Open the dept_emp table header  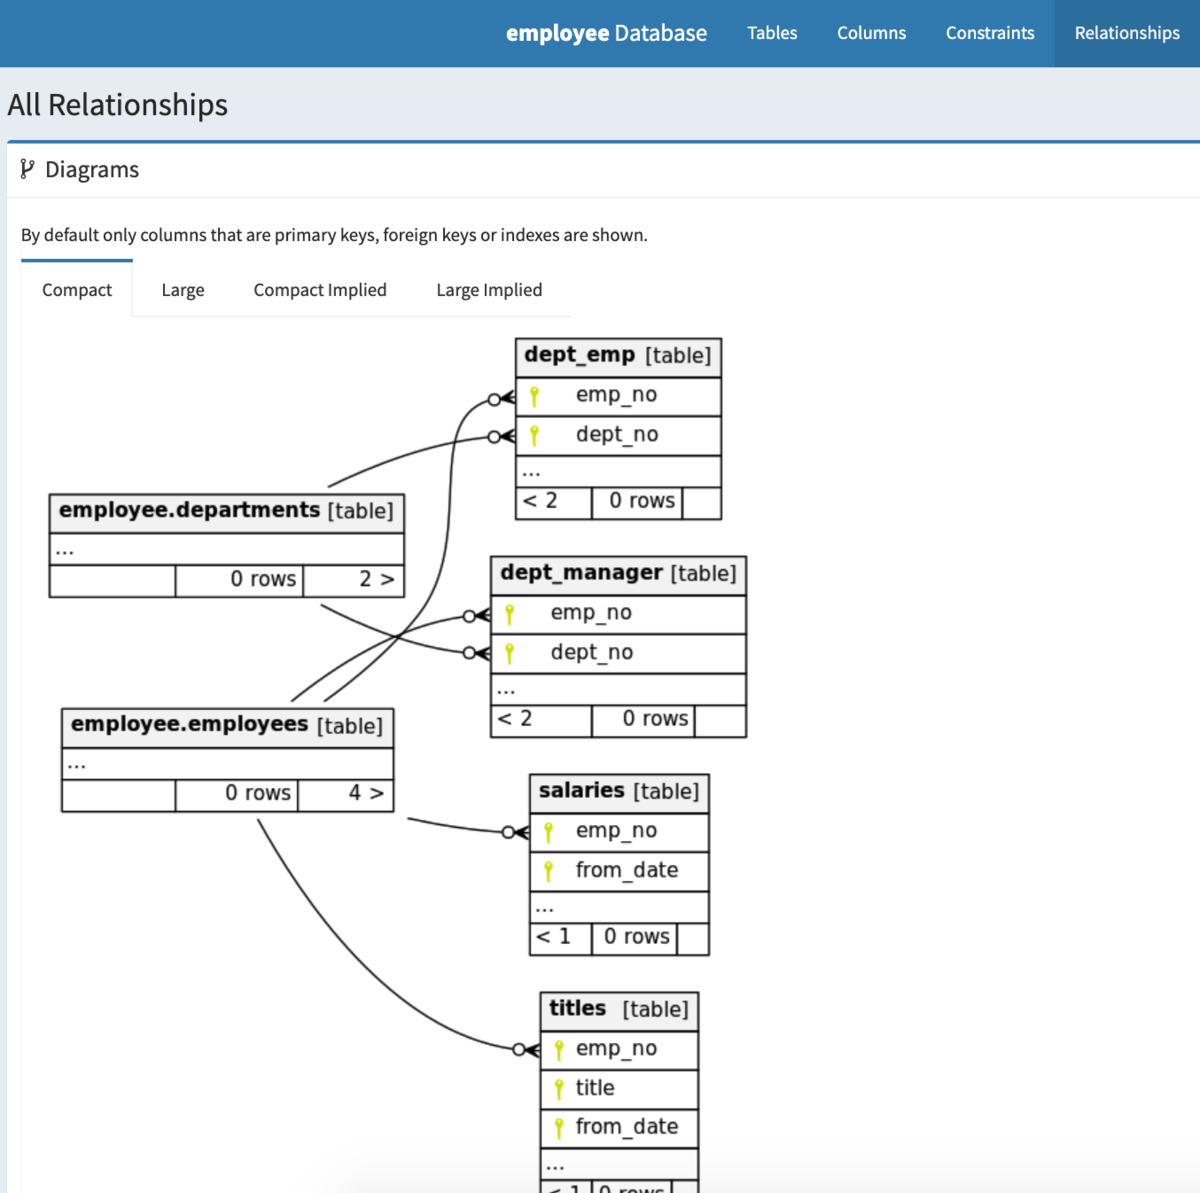[618, 357]
